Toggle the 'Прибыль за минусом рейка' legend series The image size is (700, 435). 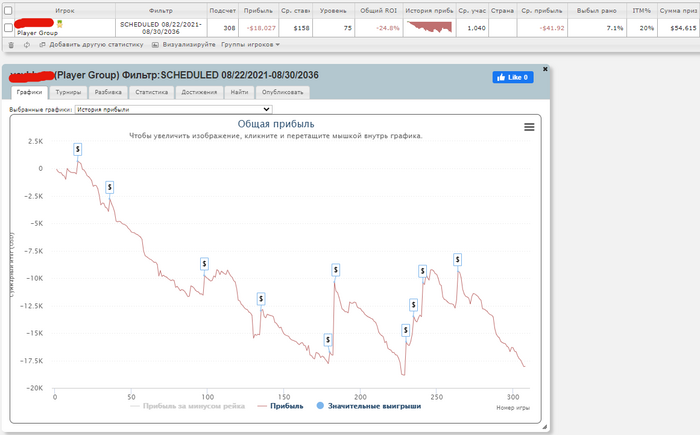[188, 406]
